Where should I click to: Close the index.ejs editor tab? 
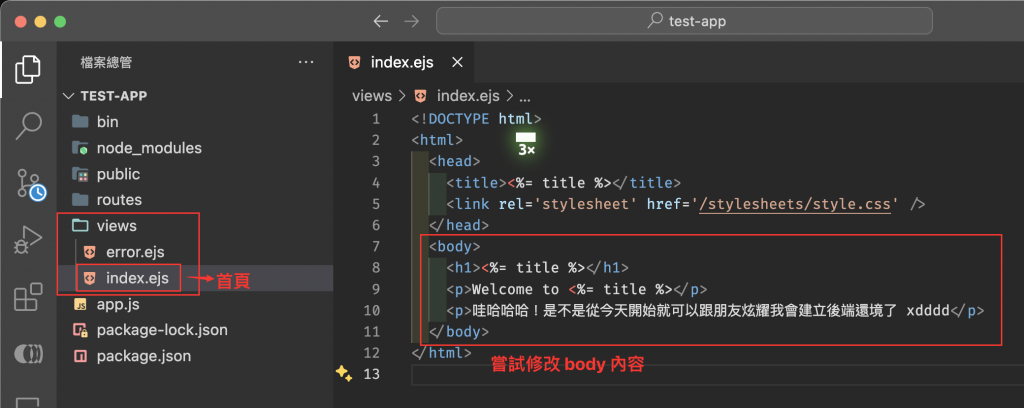pos(458,62)
